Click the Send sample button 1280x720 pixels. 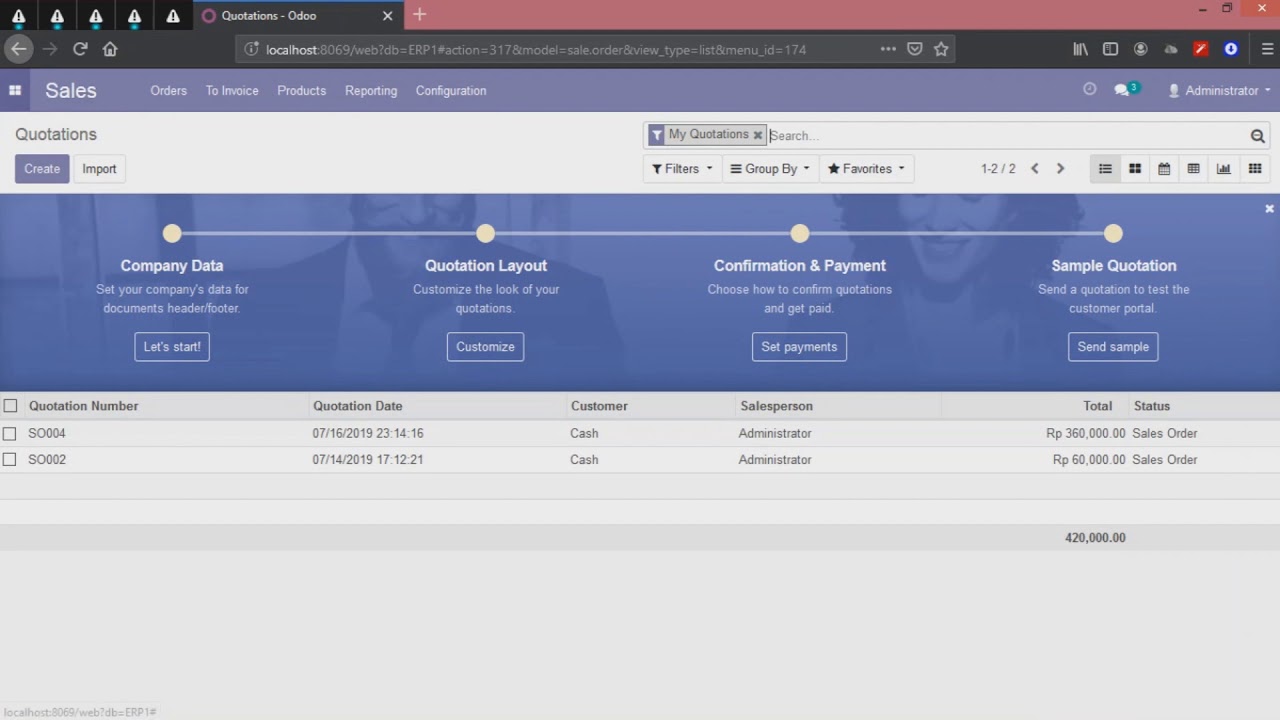1113,347
